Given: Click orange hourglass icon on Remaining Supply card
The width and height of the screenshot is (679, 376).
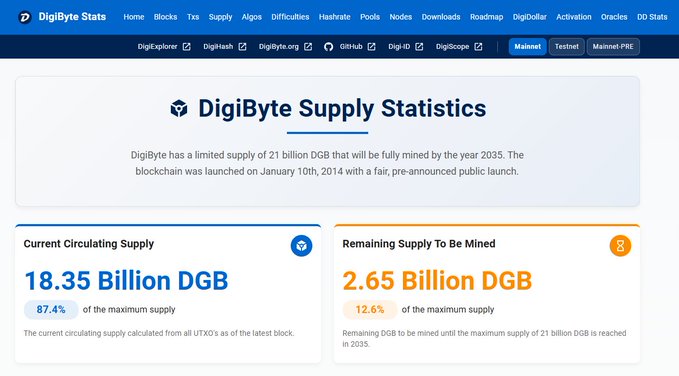Looking at the screenshot, I should click(621, 246).
